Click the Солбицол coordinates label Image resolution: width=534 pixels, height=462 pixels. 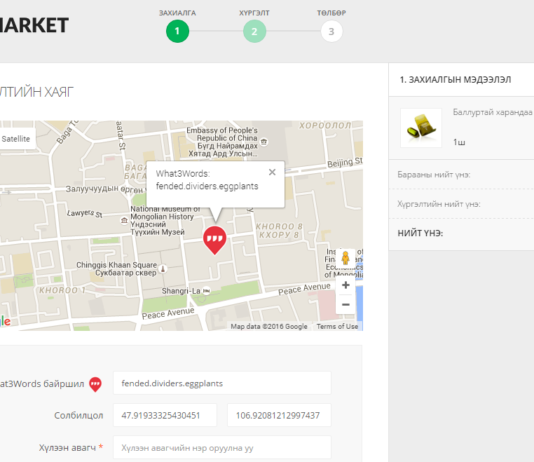coord(79,415)
